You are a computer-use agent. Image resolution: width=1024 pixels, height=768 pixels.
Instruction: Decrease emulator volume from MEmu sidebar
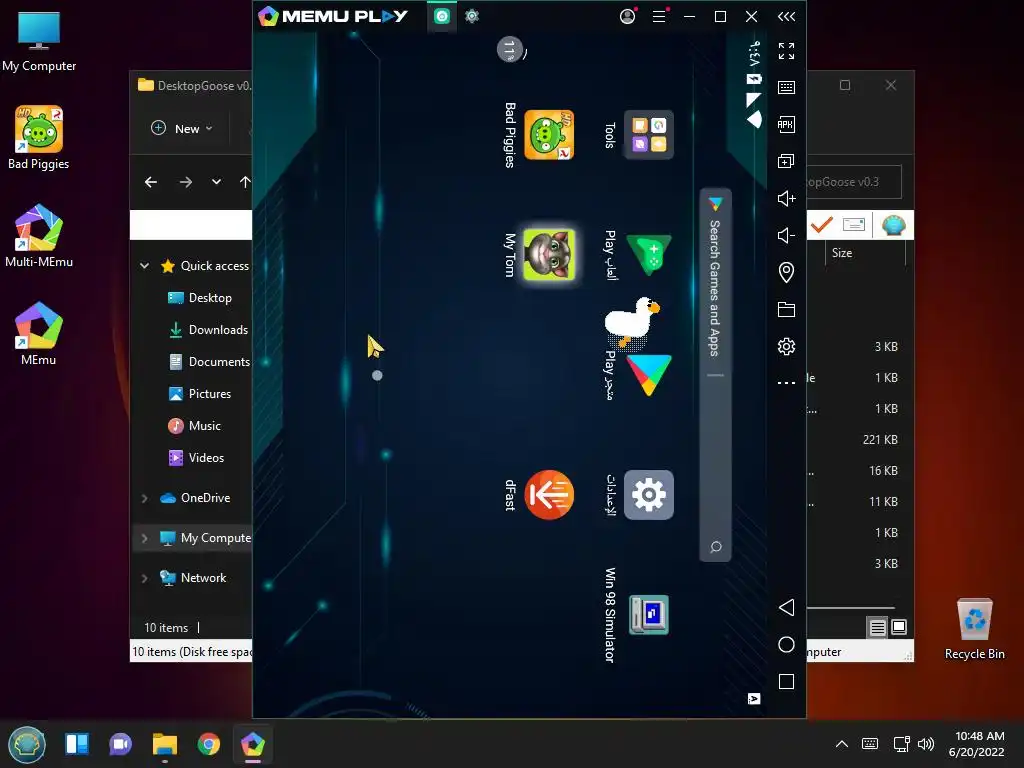(x=786, y=235)
